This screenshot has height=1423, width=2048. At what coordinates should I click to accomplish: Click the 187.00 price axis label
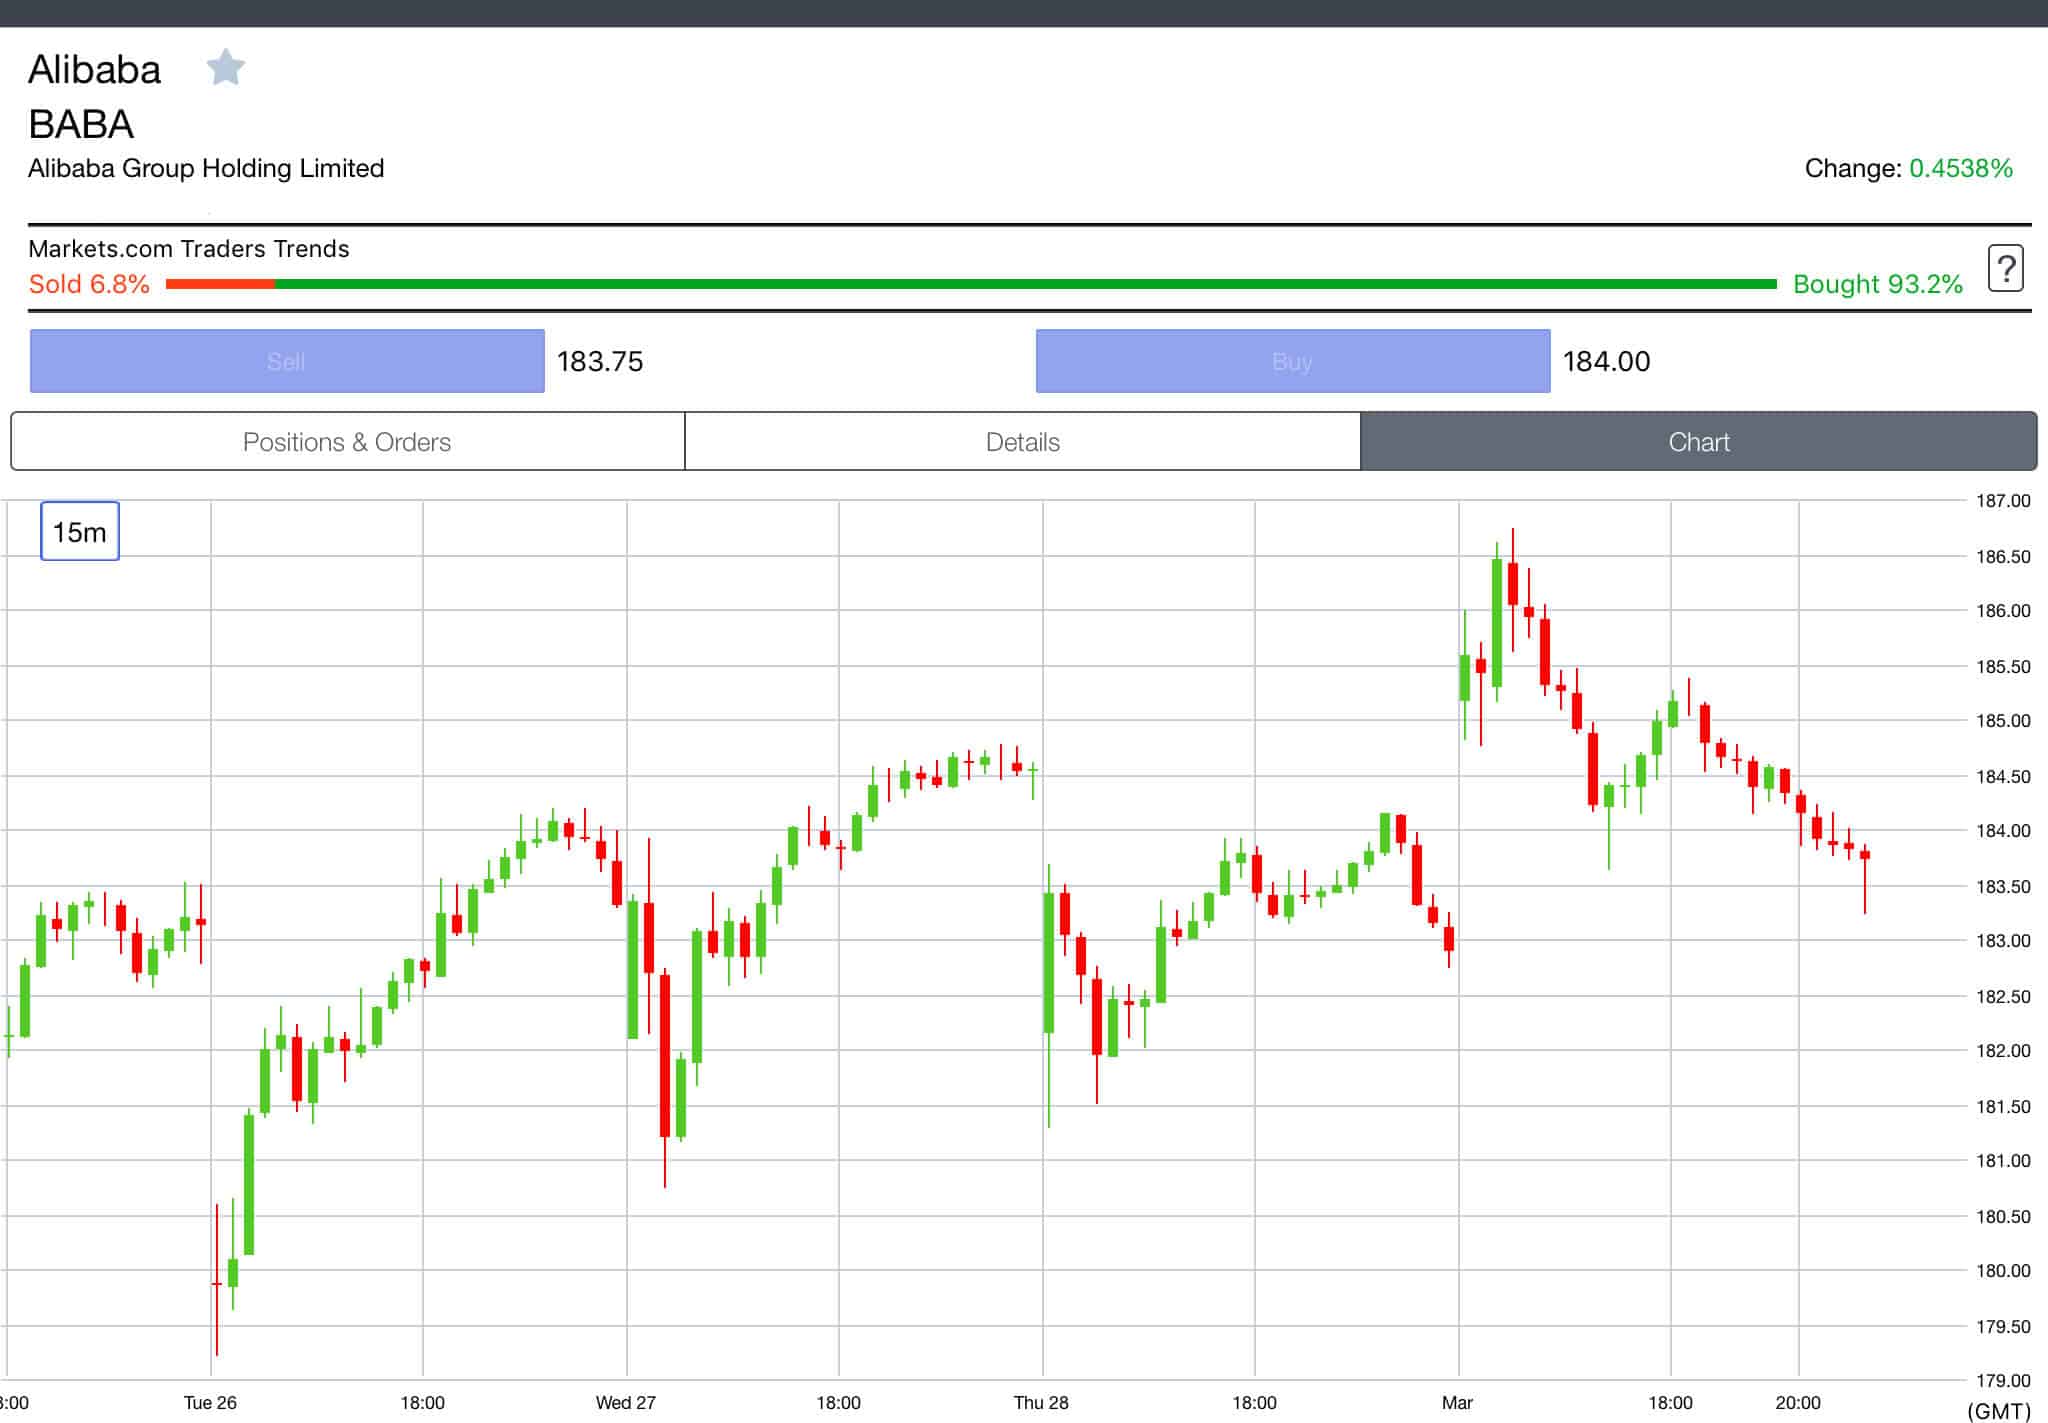(2003, 501)
